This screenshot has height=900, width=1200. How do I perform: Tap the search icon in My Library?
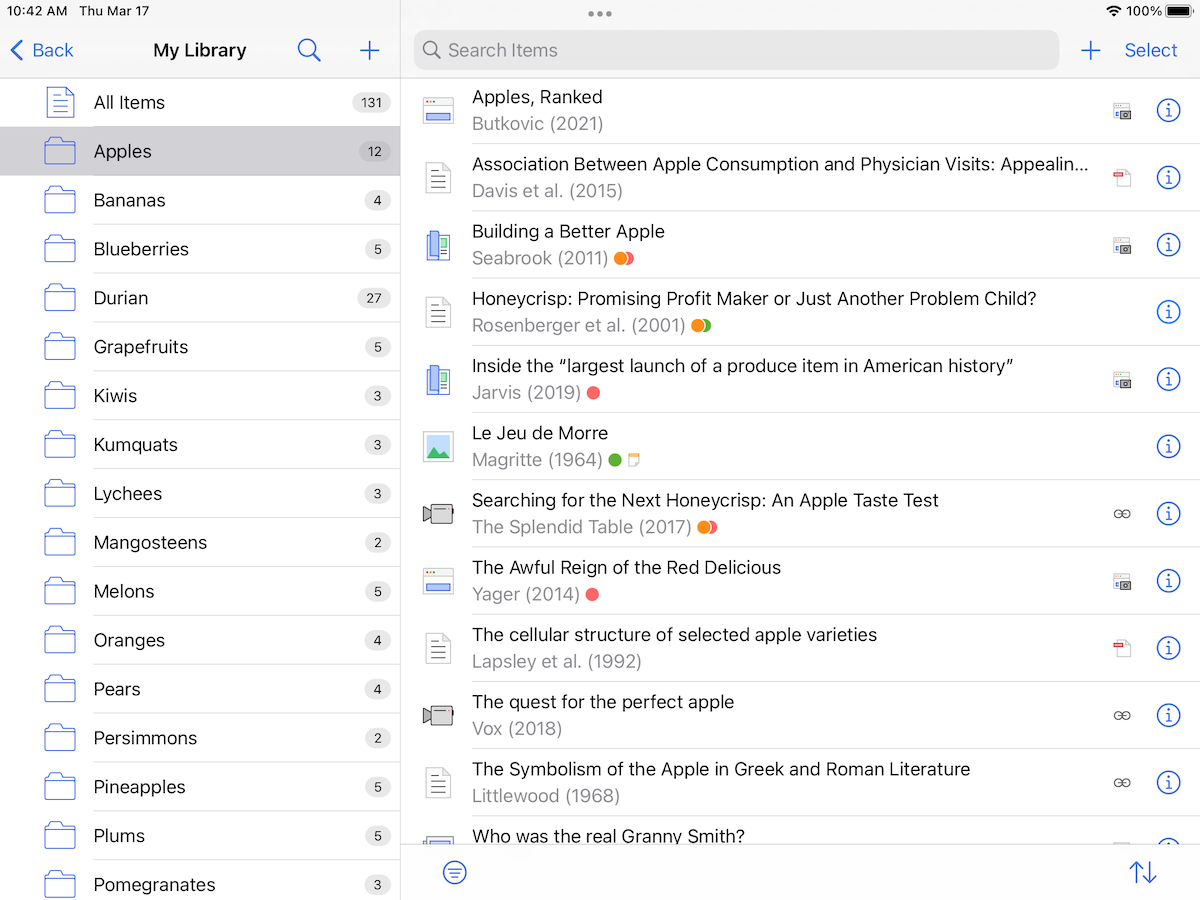point(309,50)
